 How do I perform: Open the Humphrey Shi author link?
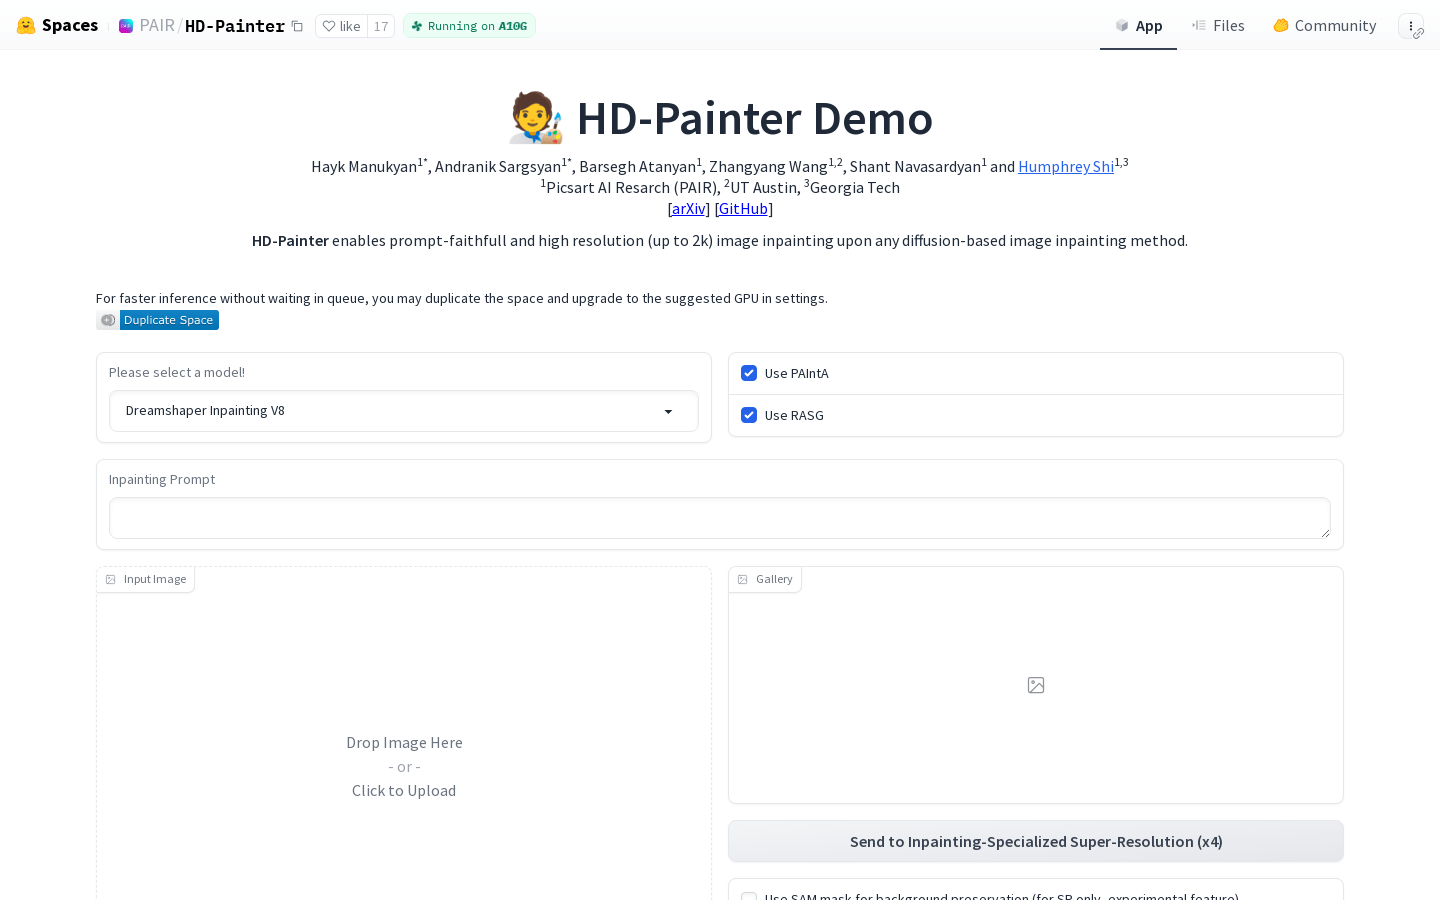1066,167
